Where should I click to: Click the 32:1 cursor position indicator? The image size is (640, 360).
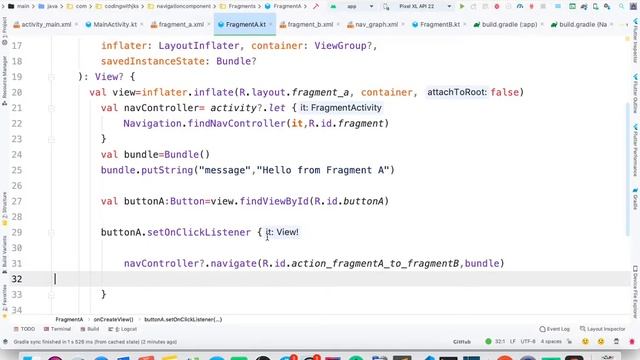500,341
